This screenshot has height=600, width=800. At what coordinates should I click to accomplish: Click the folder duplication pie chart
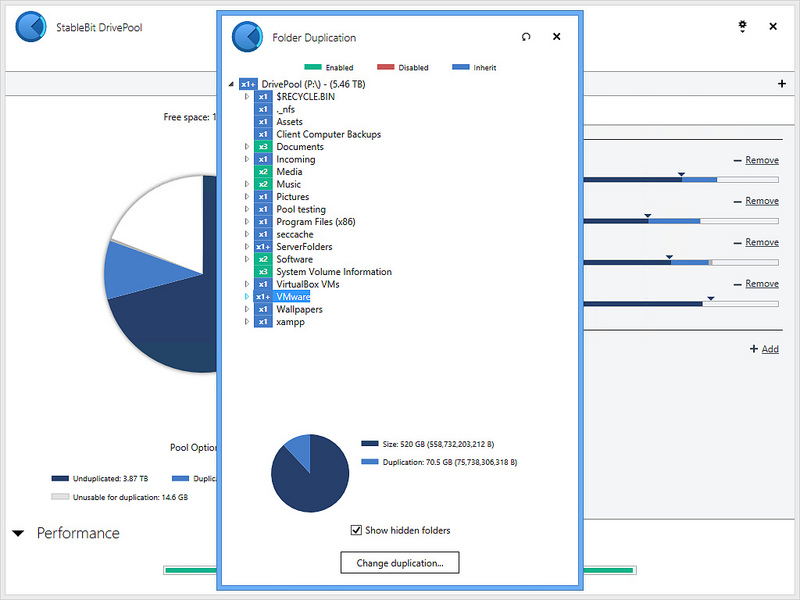pyautogui.click(x=310, y=473)
